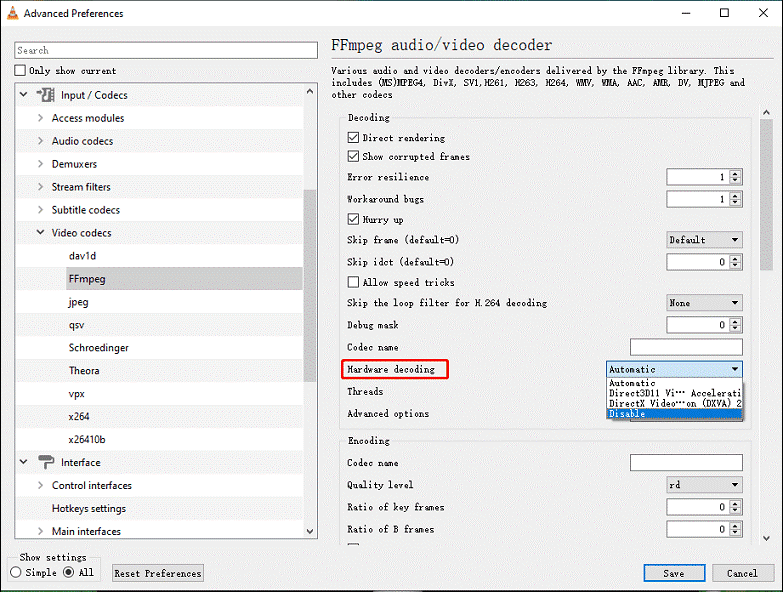Click the Debug mask spinner arrows

click(x=735, y=325)
